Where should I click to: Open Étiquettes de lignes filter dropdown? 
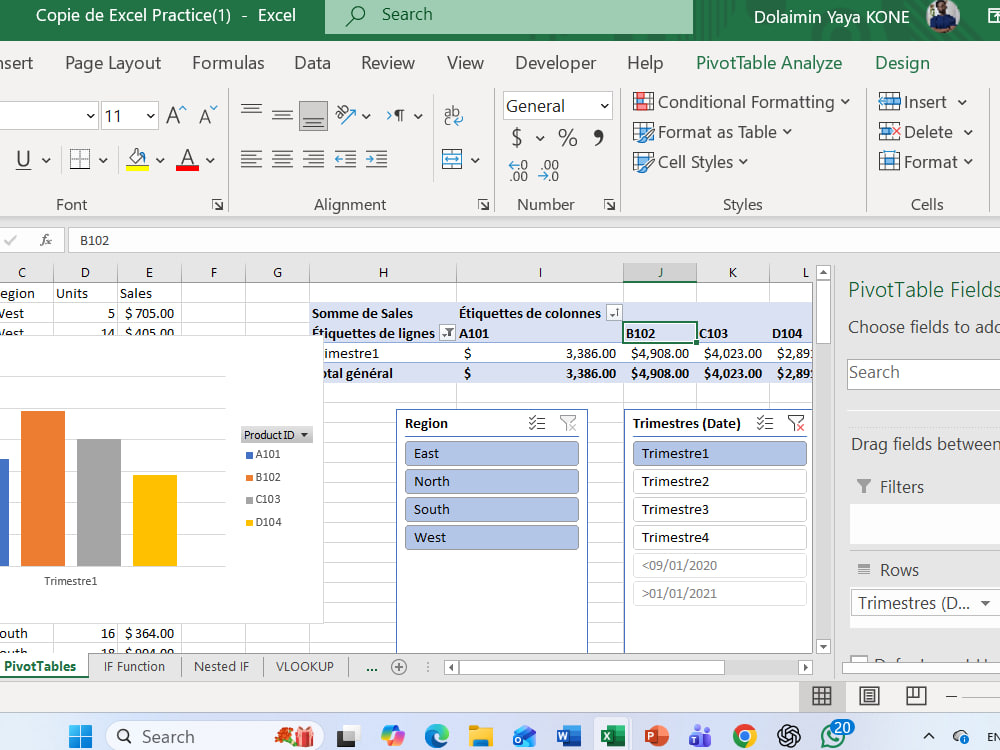click(448, 333)
